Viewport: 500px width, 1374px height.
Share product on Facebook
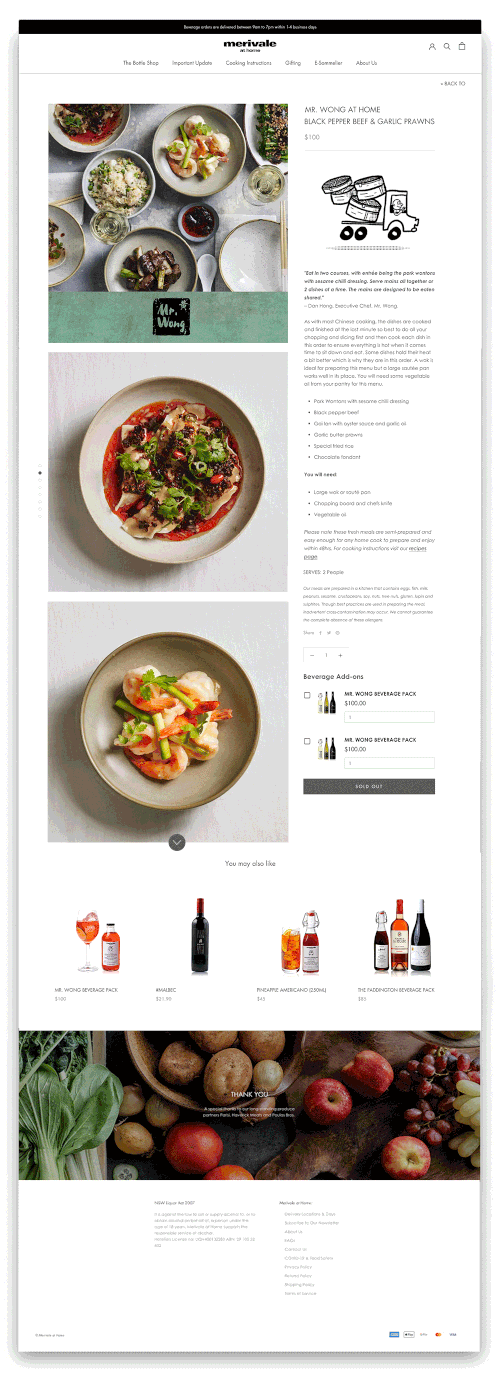click(x=321, y=633)
